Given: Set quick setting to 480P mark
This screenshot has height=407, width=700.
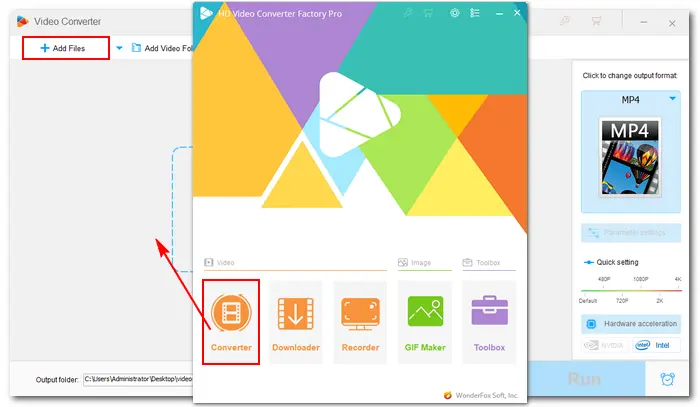Looking at the screenshot, I should click(604, 279).
